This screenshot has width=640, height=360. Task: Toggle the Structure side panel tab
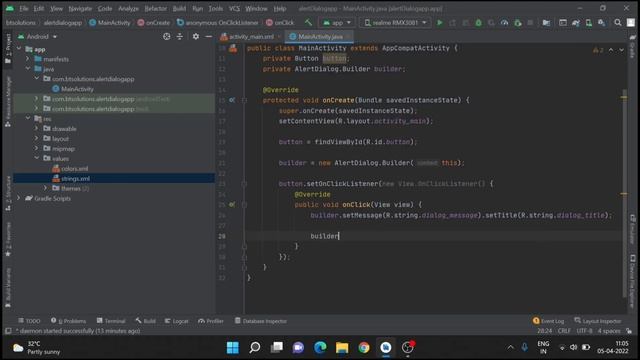coord(8,193)
